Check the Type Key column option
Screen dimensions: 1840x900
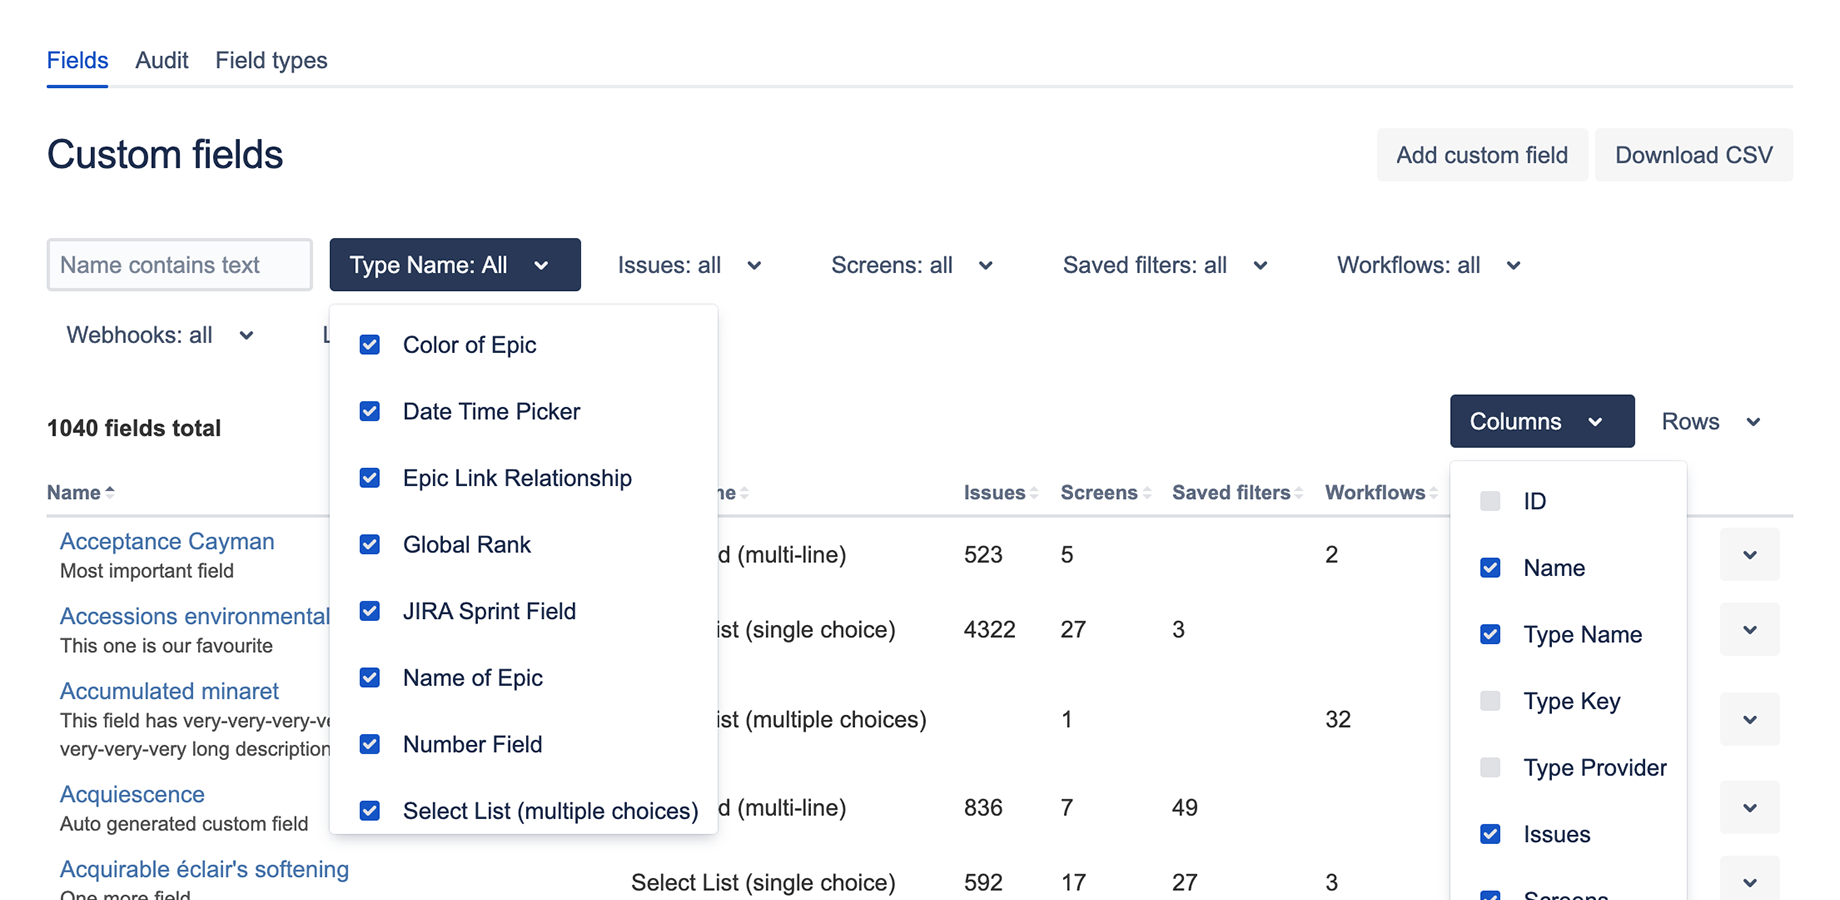1490,701
